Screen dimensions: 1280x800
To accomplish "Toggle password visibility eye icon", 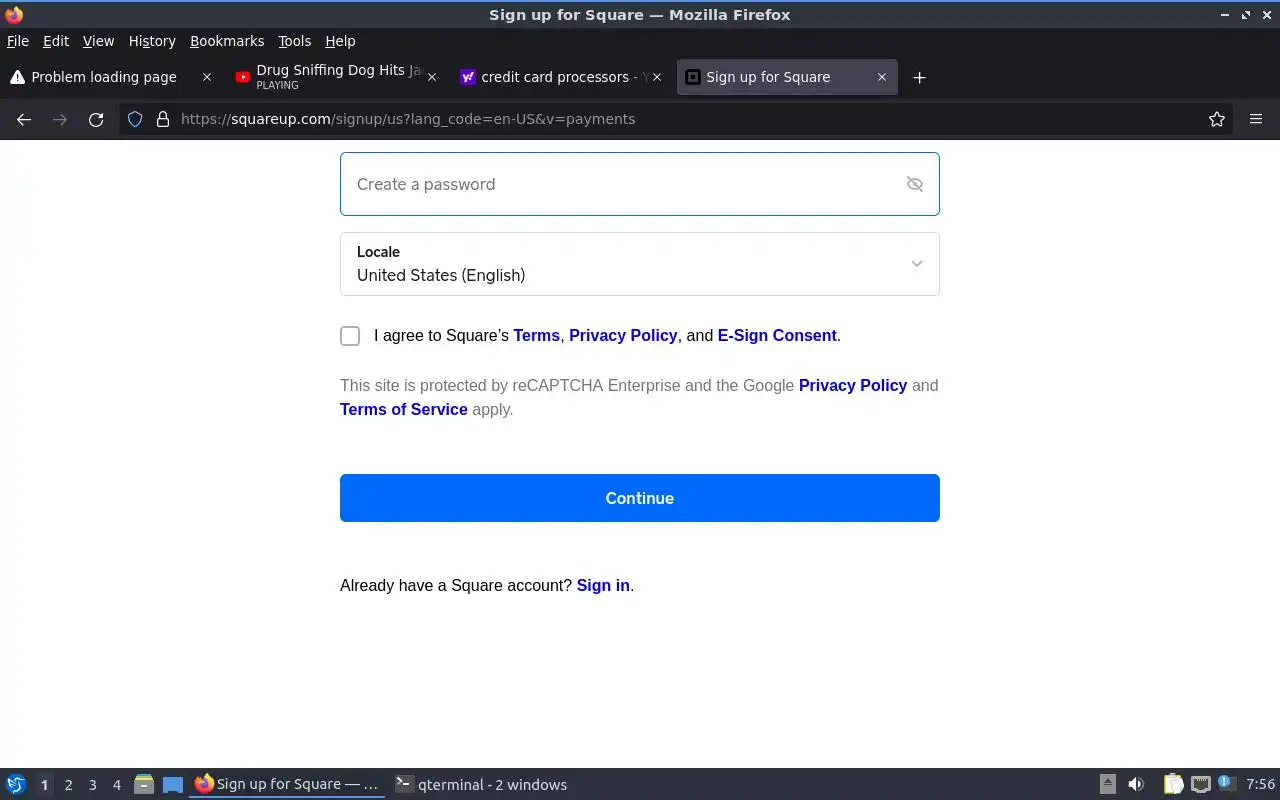I will 914,184.
